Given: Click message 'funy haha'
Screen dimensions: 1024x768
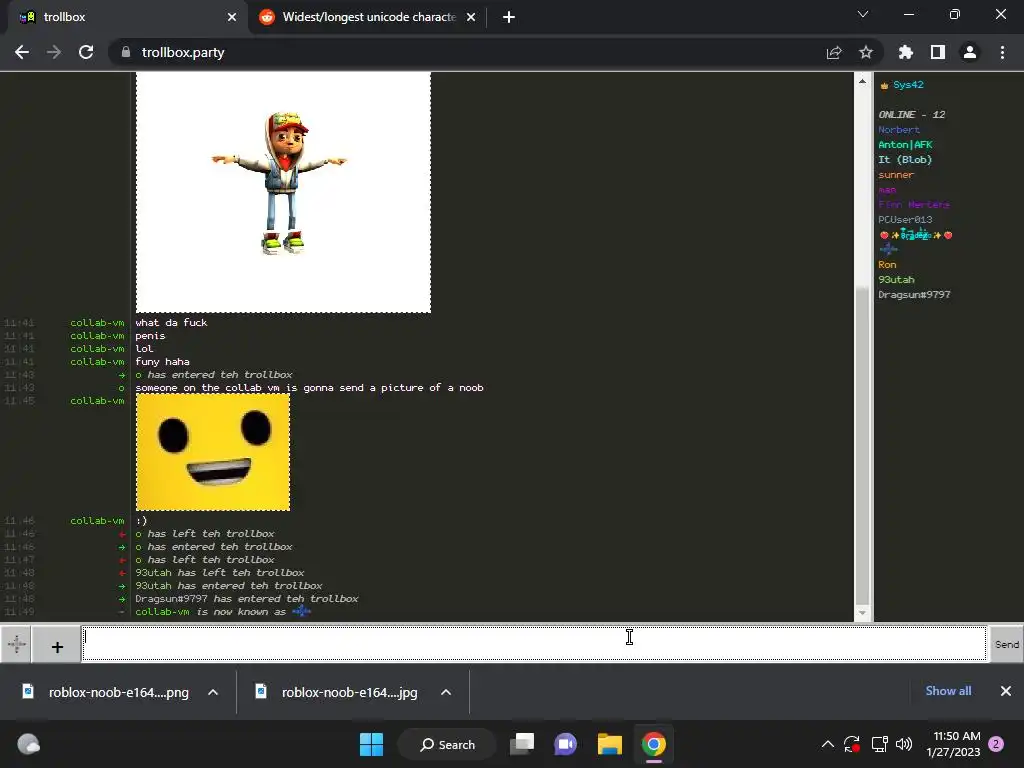Looking at the screenshot, I should click(x=163, y=362).
